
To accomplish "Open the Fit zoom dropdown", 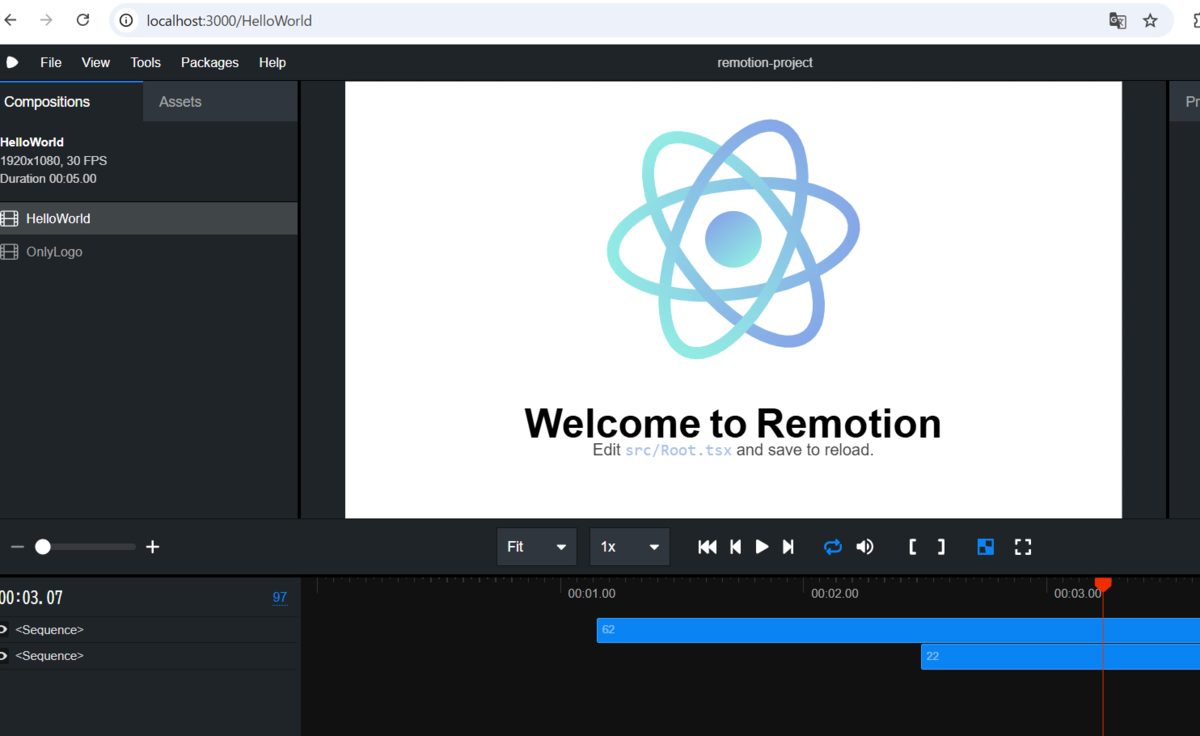I will 537,547.
